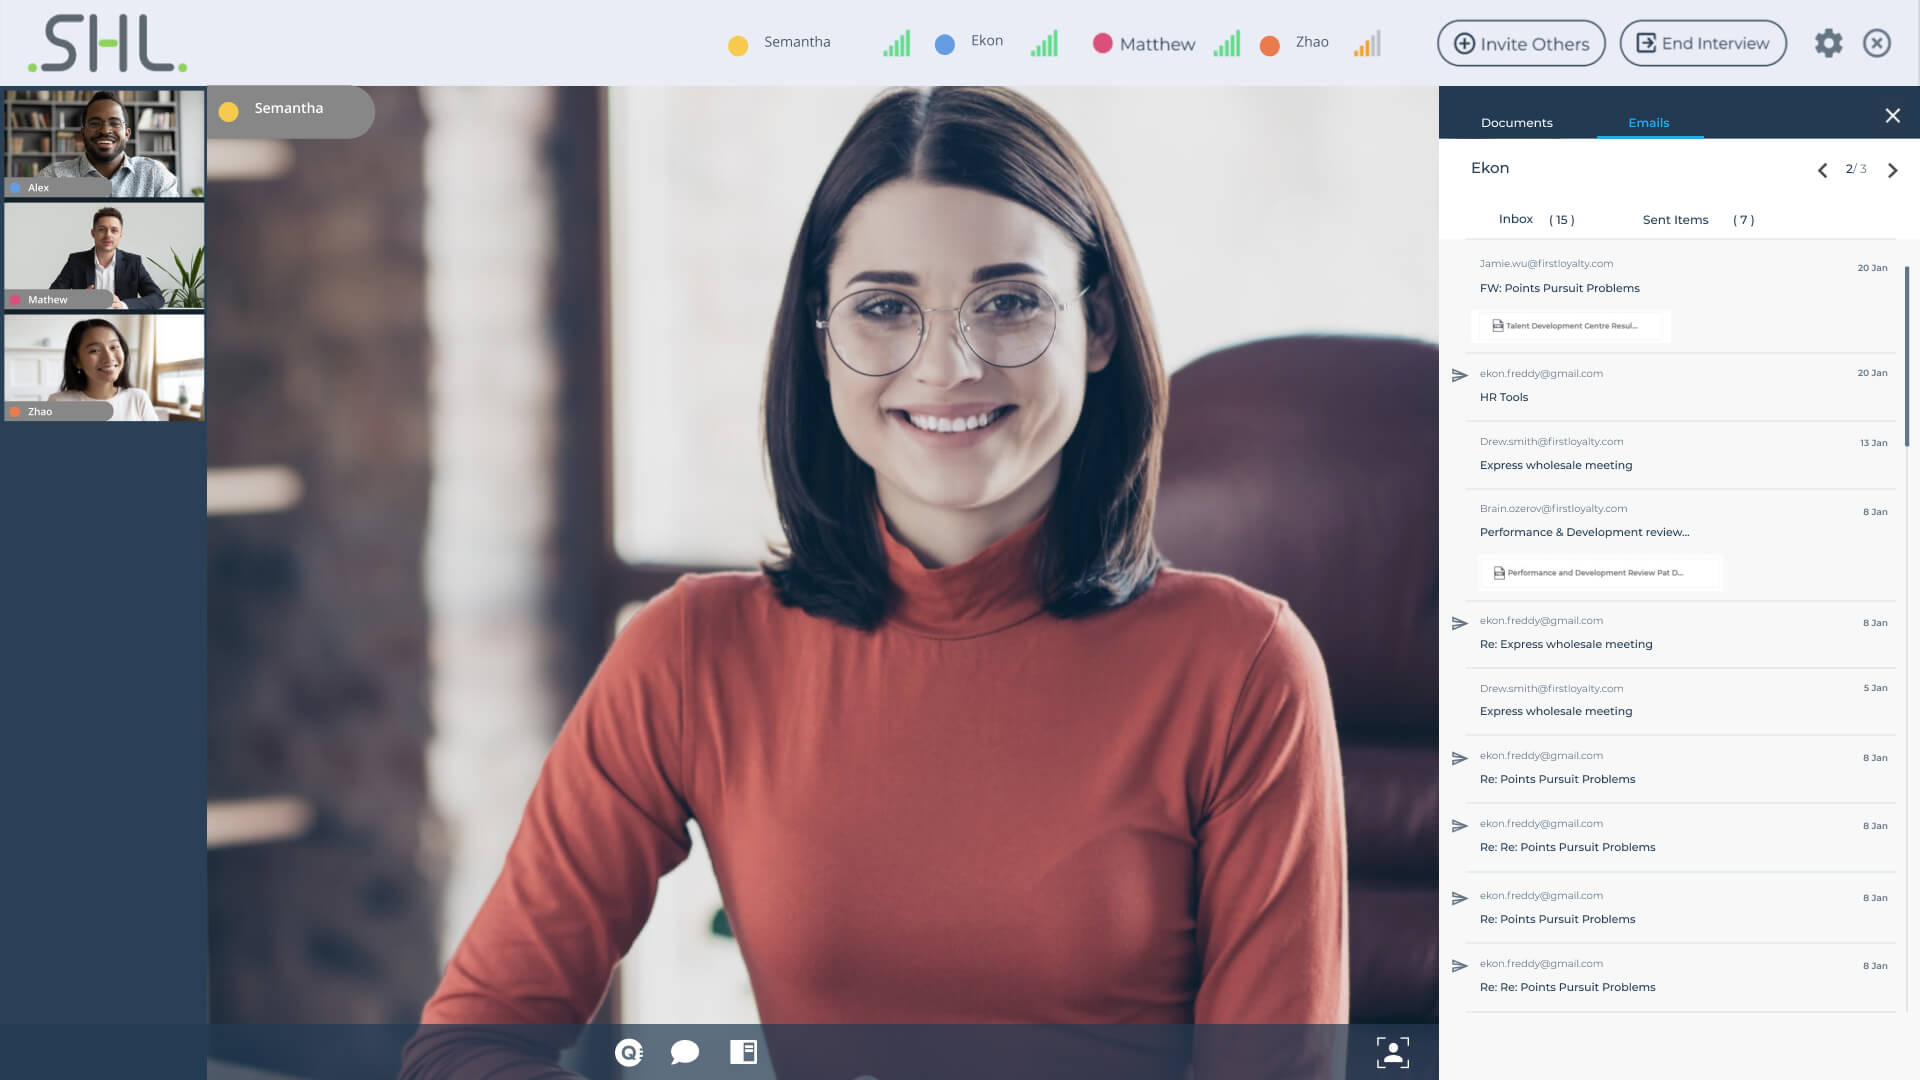Click the email list scrollbar
Viewport: 1920px width, 1080px height.
pos(1907,357)
